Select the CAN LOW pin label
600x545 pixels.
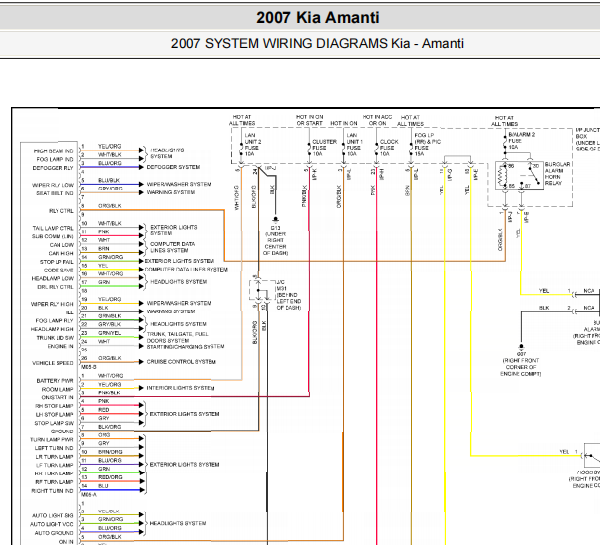61,245
